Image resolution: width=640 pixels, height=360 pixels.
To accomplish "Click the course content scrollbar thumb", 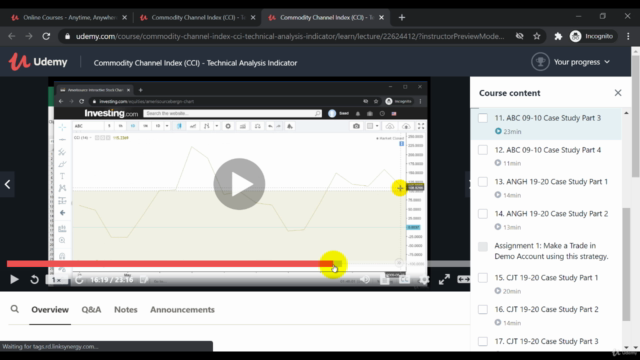I will (627, 264).
